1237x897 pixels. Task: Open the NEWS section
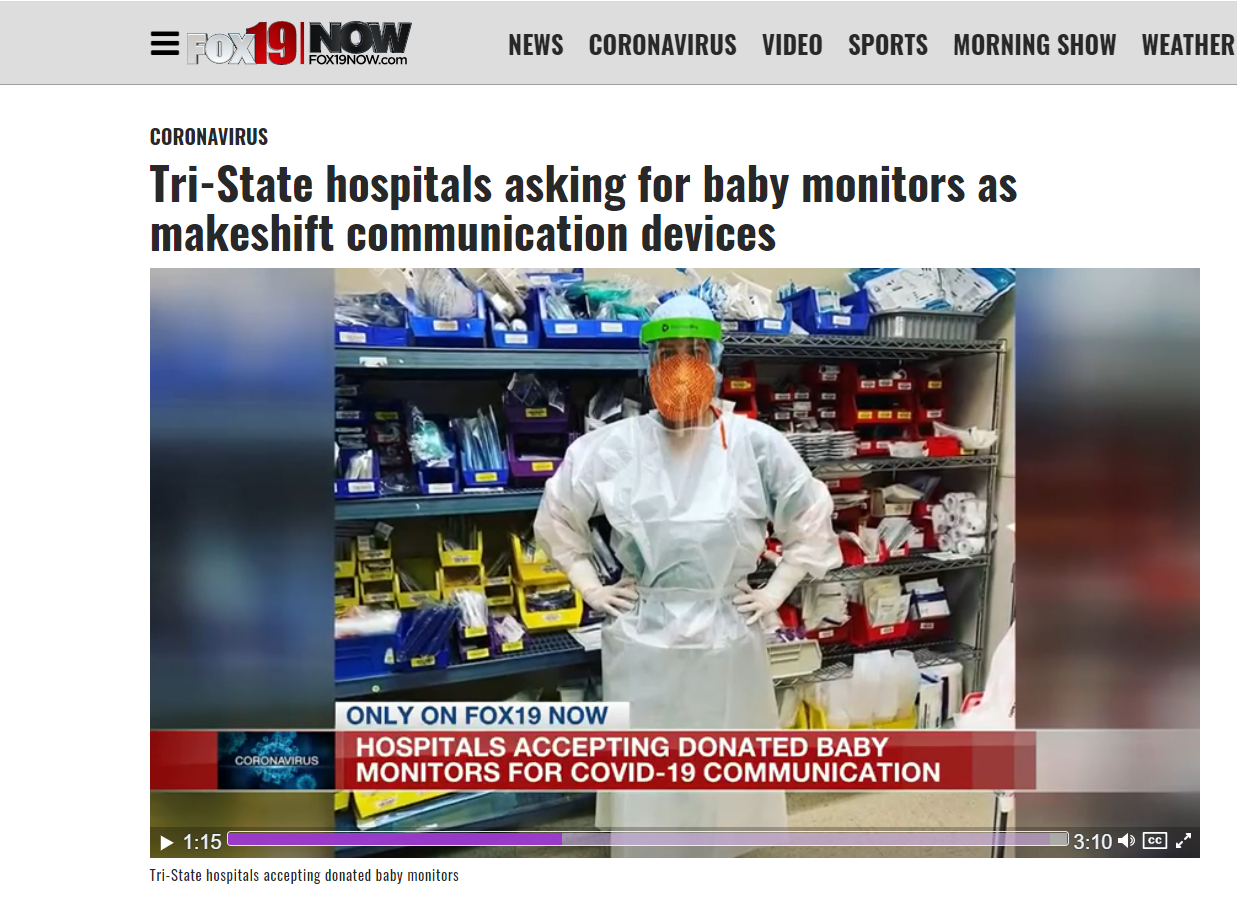point(536,45)
